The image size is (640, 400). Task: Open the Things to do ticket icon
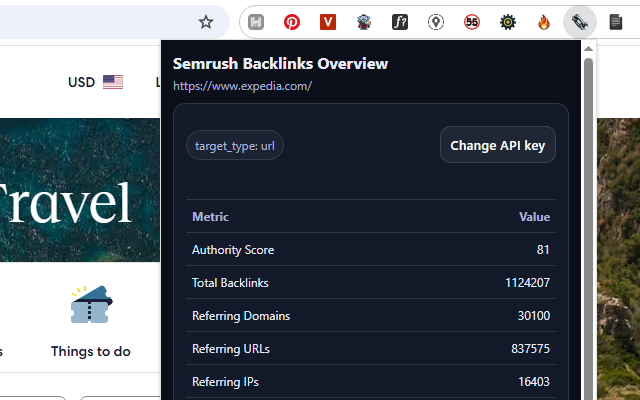91,304
